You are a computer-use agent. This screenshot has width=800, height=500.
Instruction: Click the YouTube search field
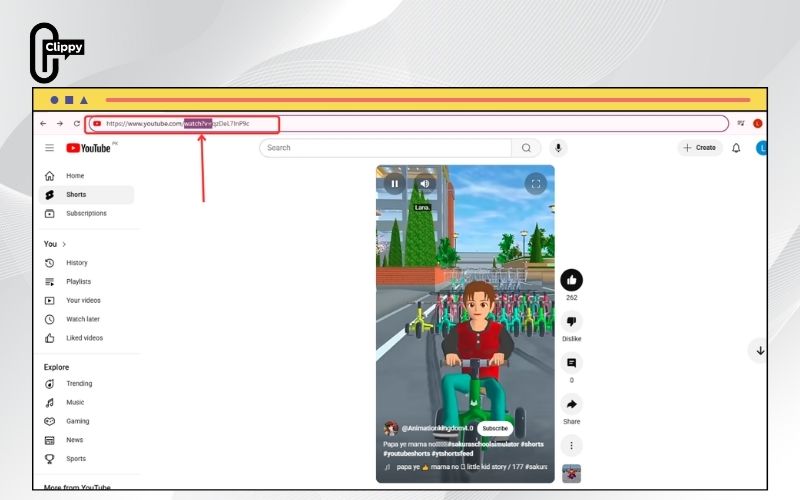(385, 148)
